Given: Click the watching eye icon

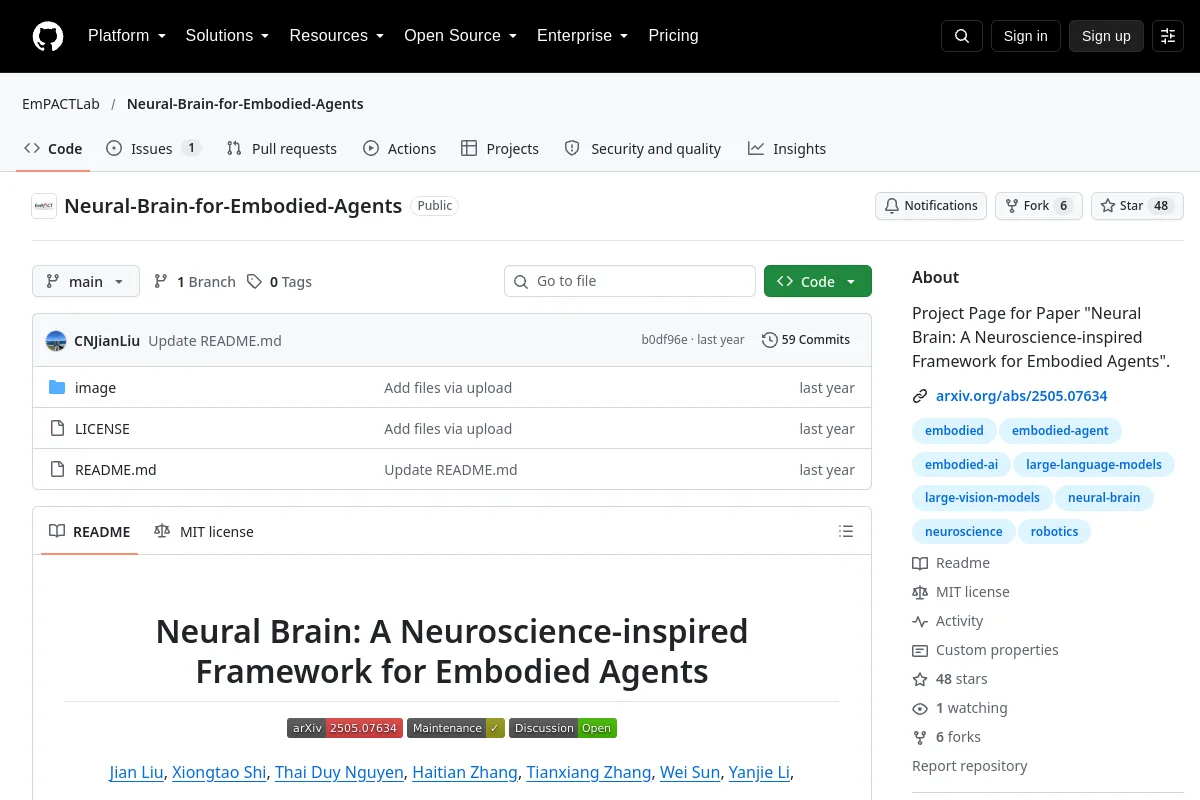Looking at the screenshot, I should click(920, 708).
